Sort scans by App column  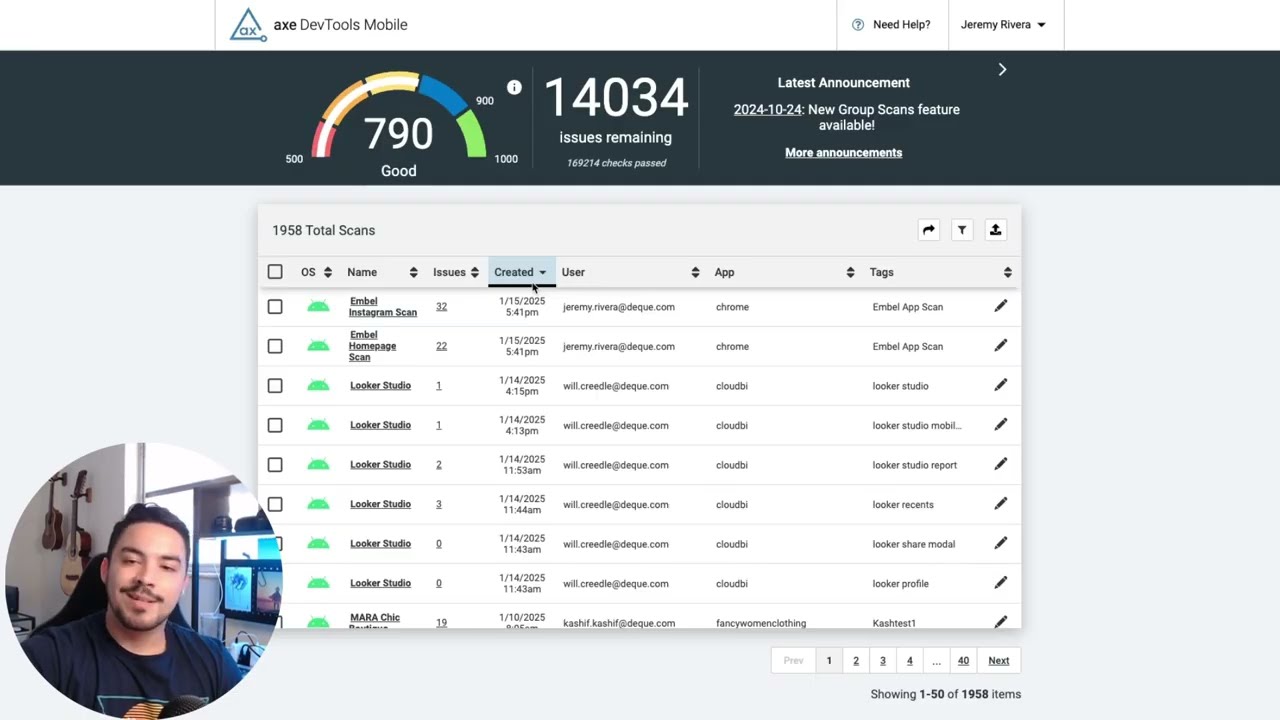click(784, 272)
